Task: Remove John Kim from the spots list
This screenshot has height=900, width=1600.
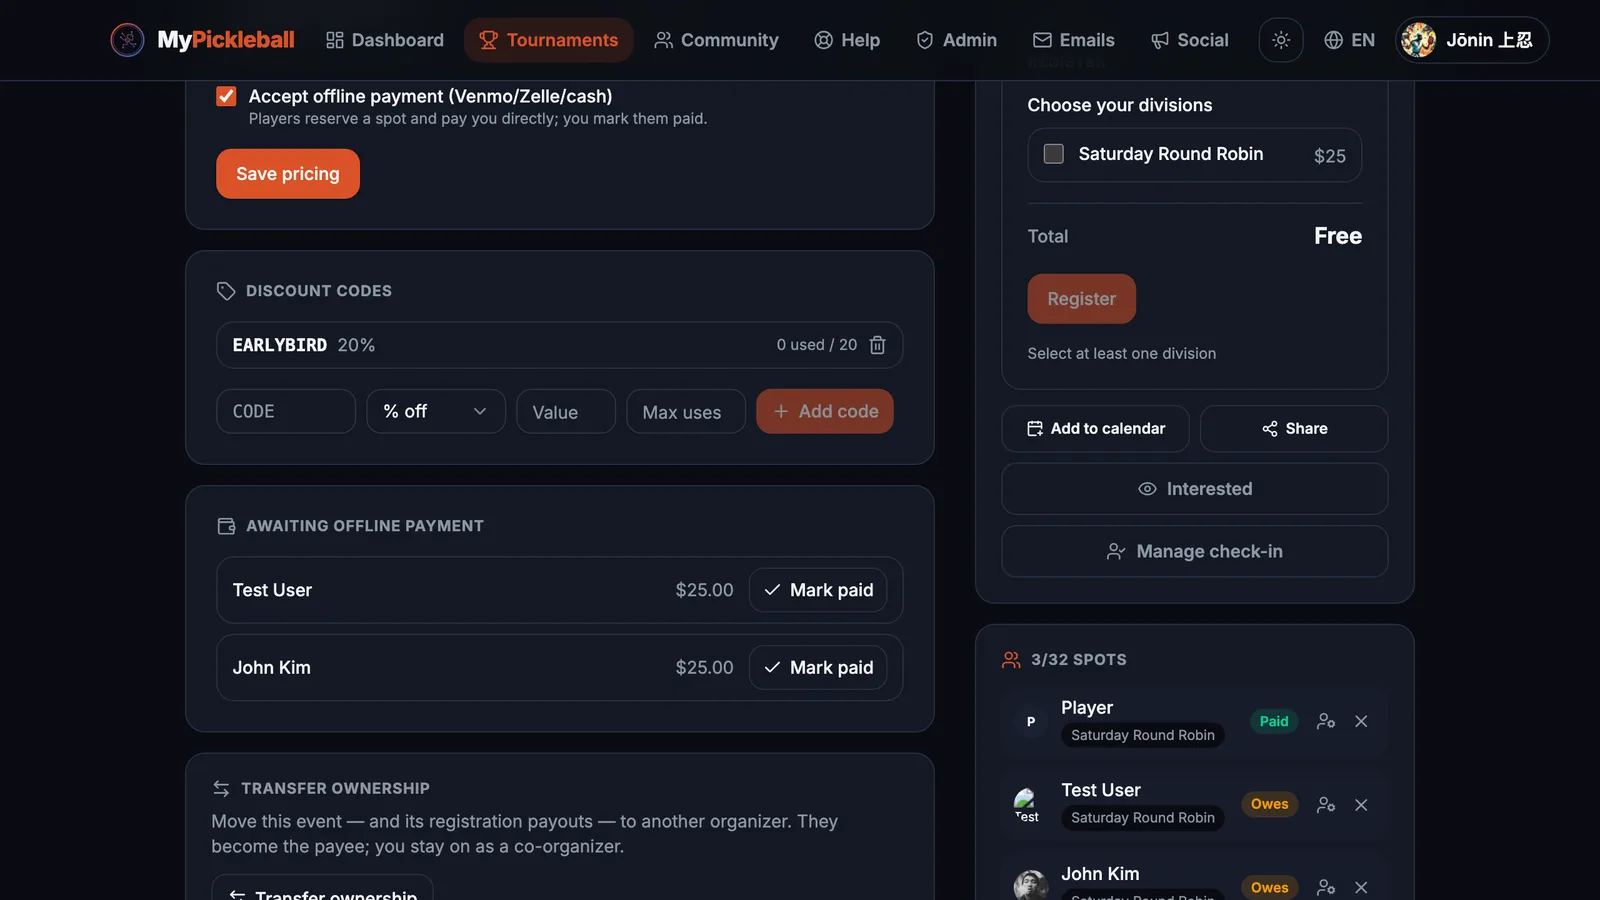Action: (1361, 887)
